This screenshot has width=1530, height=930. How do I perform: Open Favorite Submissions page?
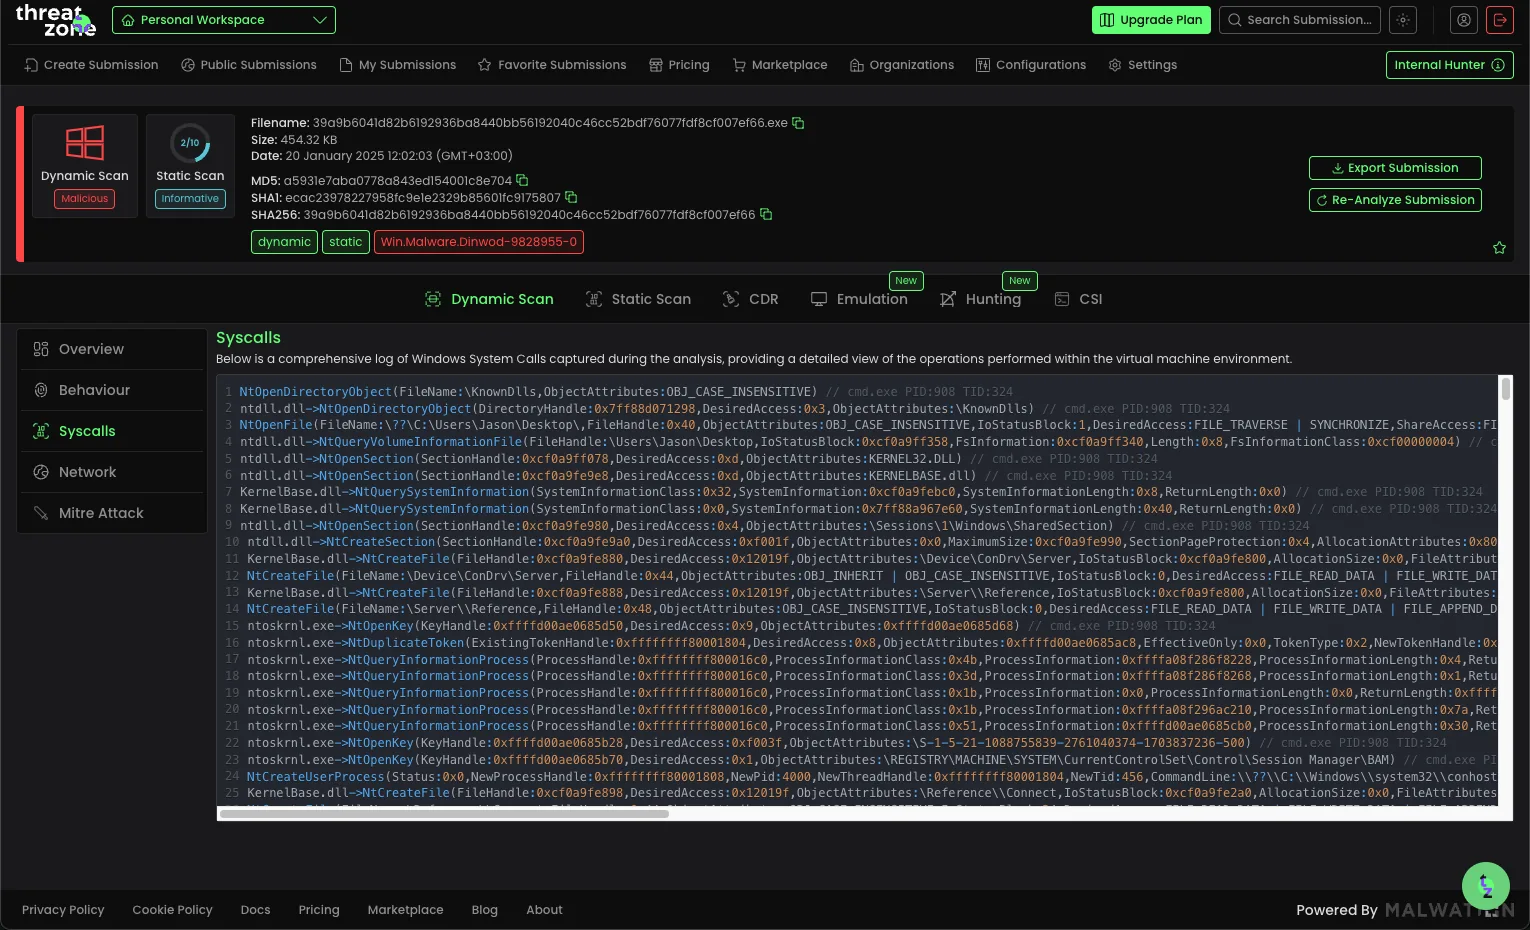552,65
